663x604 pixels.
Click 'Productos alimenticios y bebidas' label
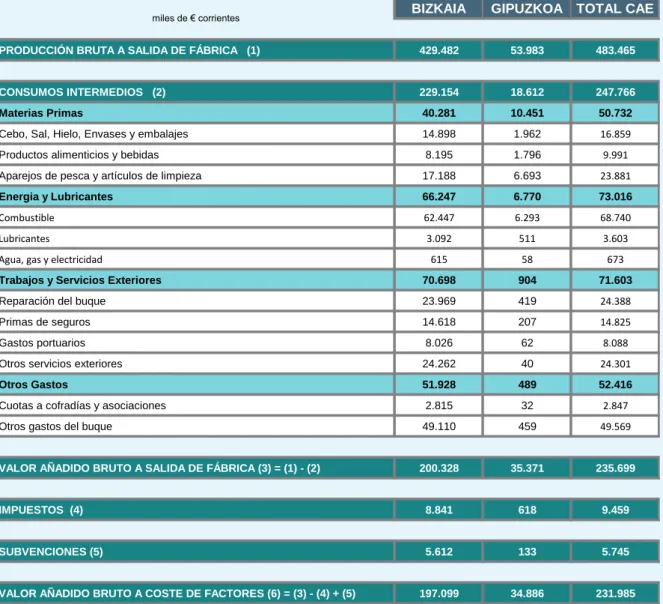pyautogui.click(x=79, y=155)
